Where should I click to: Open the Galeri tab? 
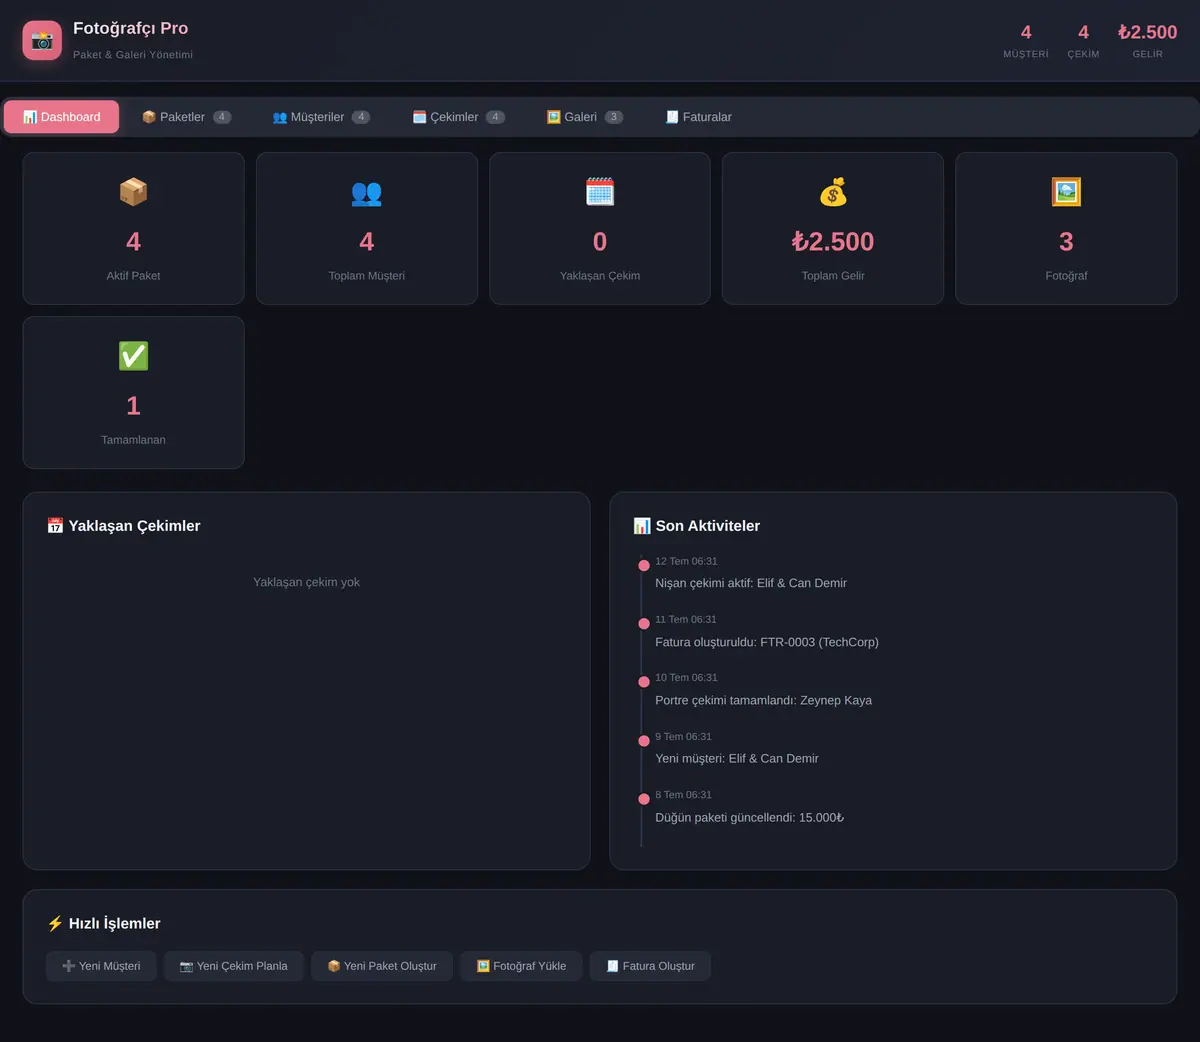pyautogui.click(x=585, y=117)
